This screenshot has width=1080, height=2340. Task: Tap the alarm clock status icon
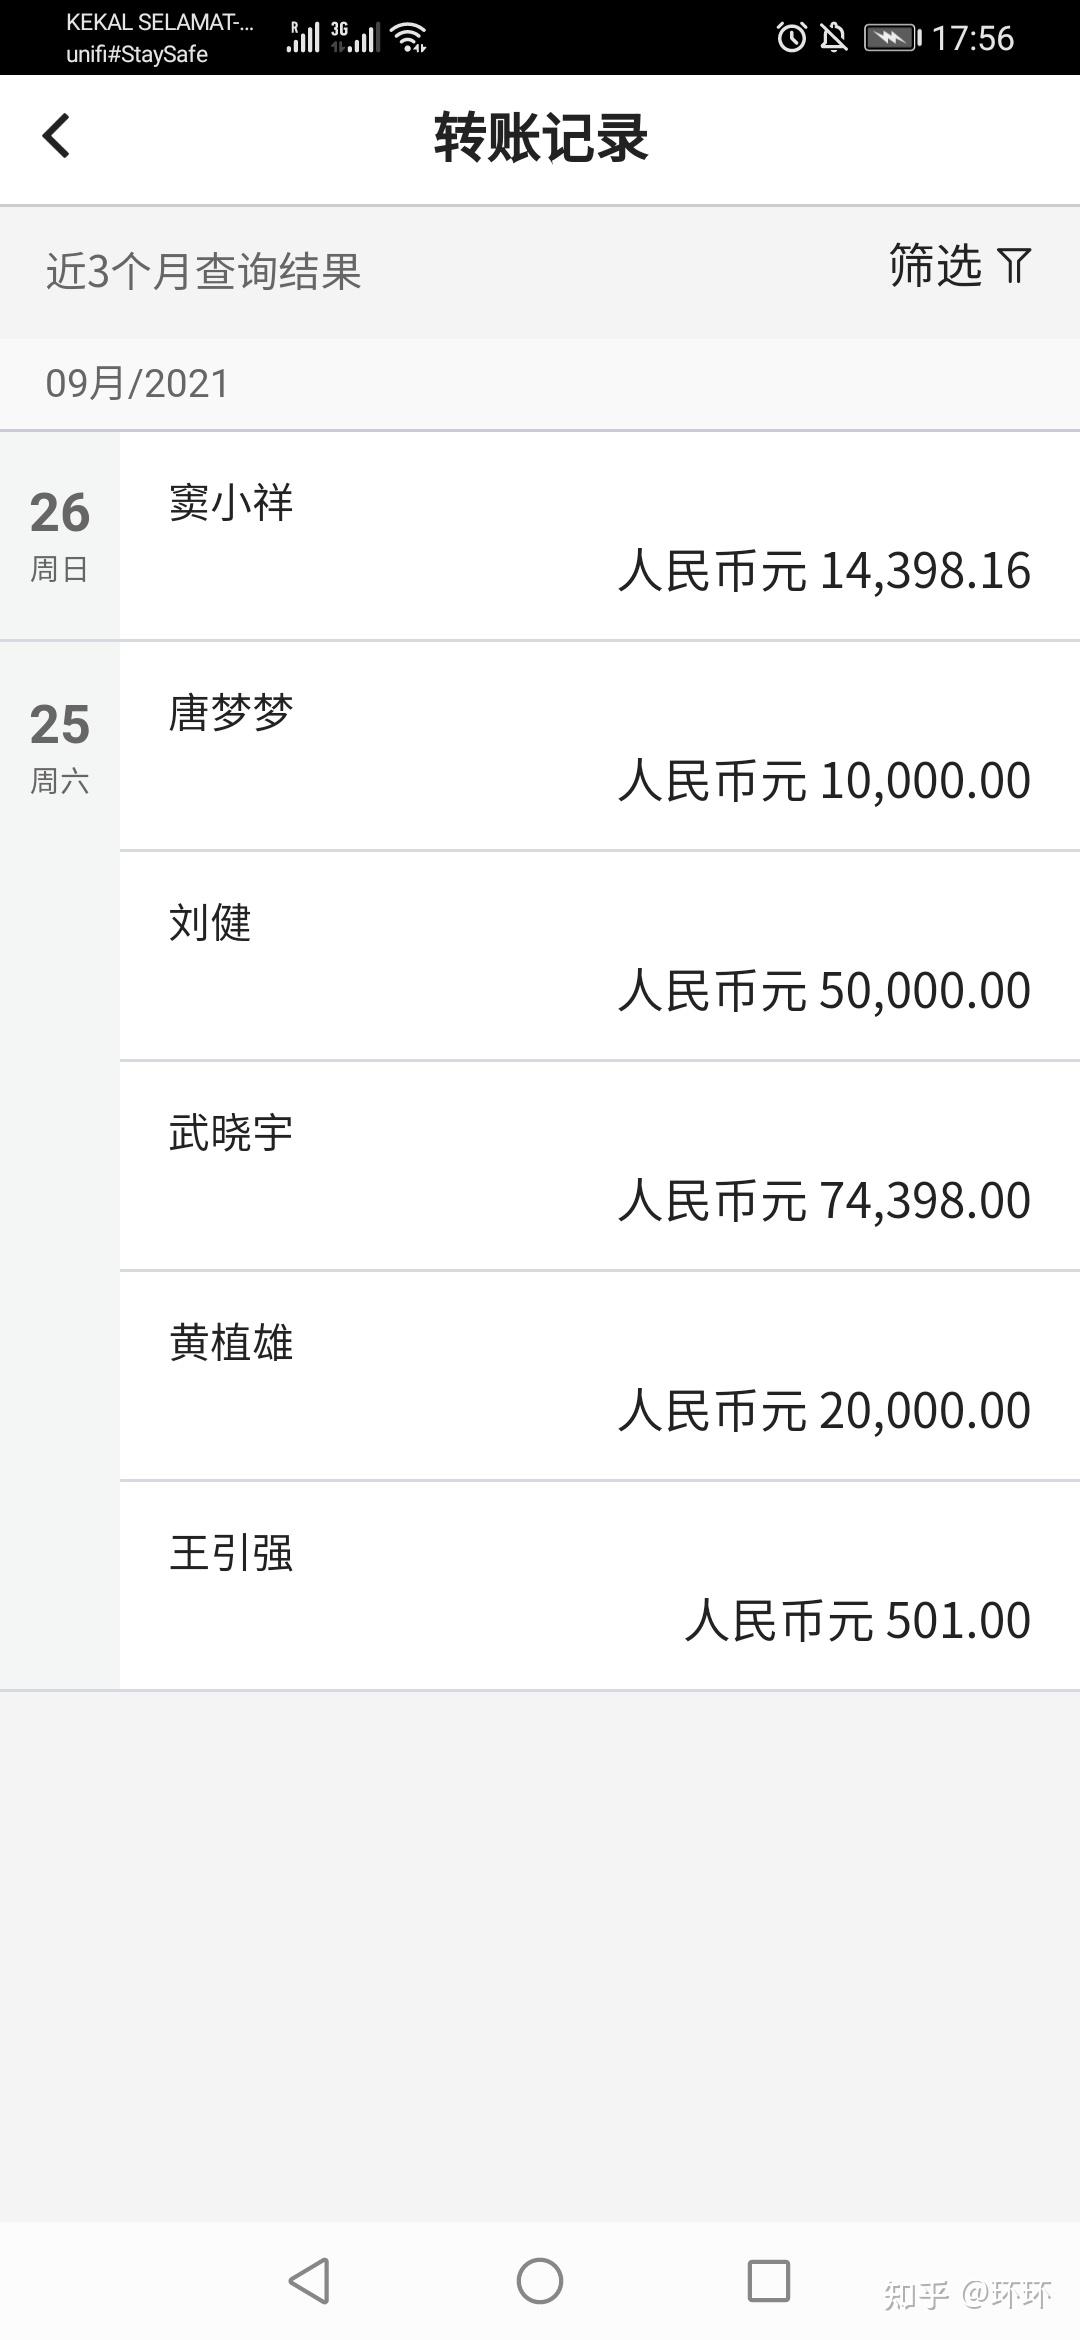(791, 38)
